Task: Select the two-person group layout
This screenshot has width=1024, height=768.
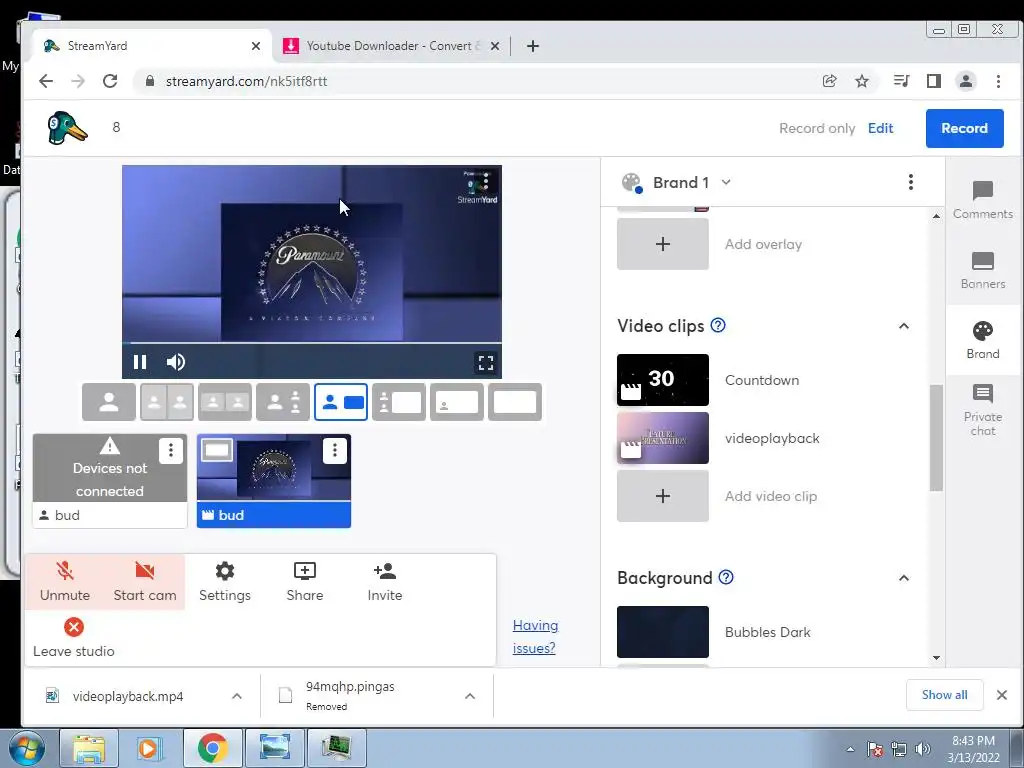Action: 225,402
